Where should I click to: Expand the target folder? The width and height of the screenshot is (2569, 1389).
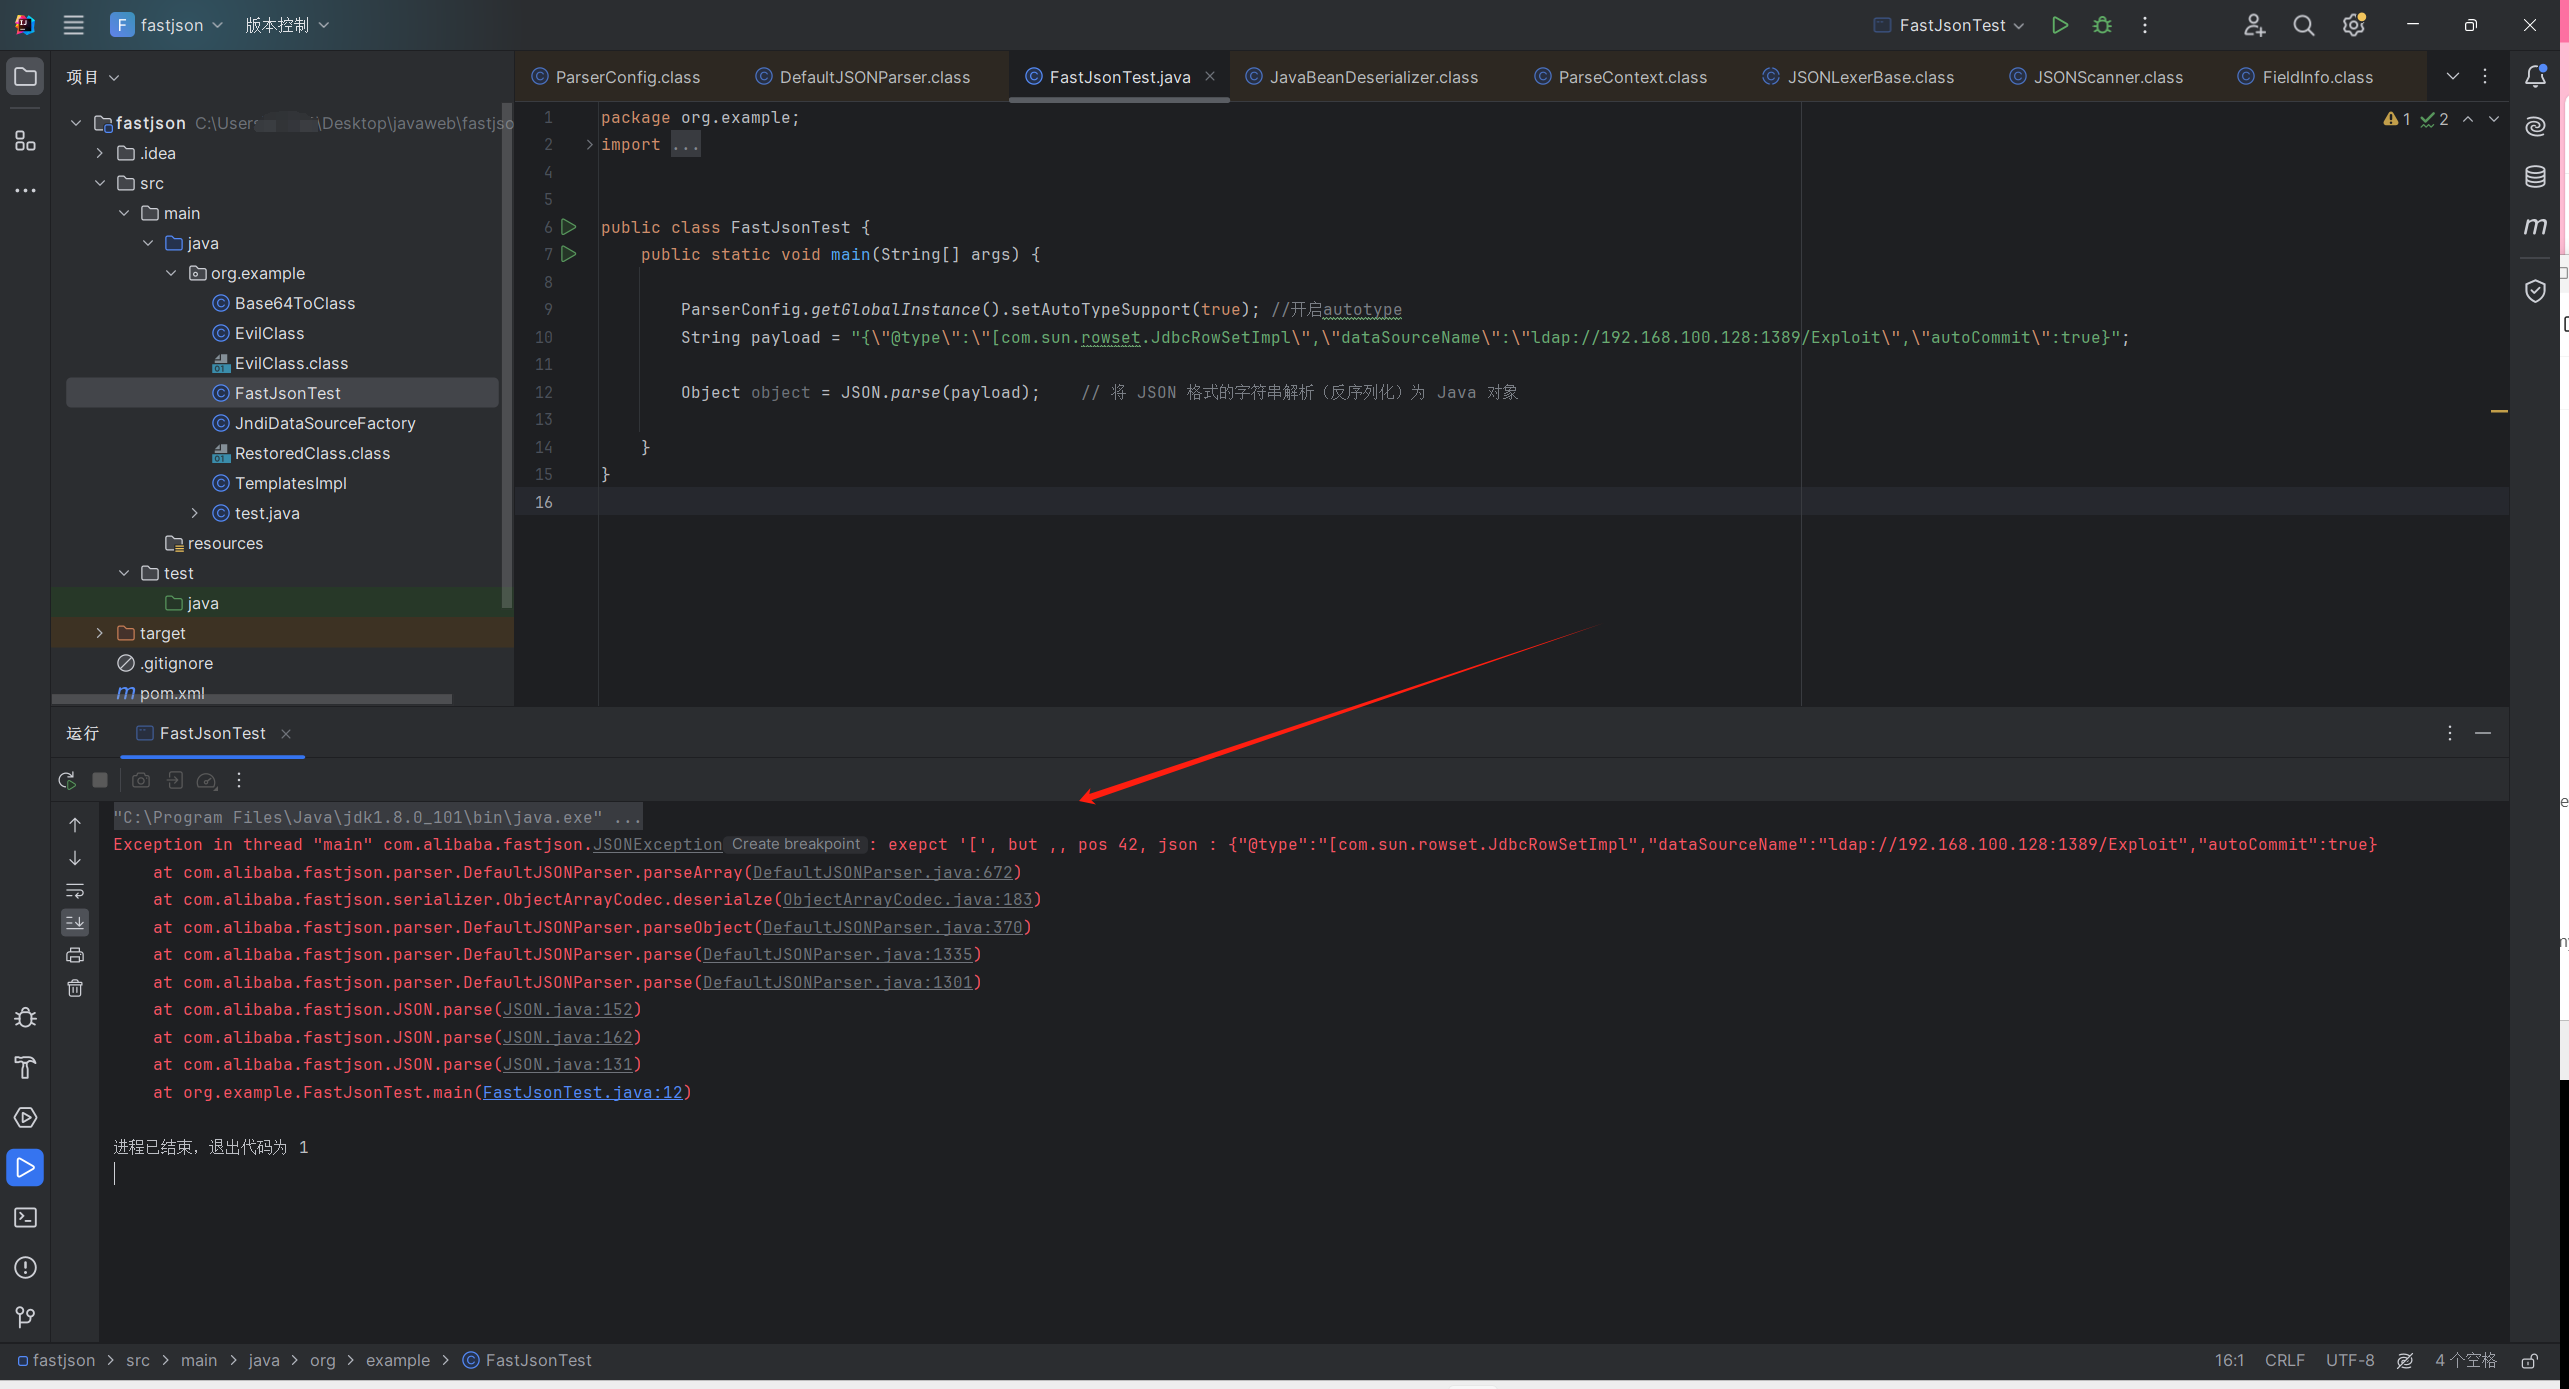tap(100, 633)
